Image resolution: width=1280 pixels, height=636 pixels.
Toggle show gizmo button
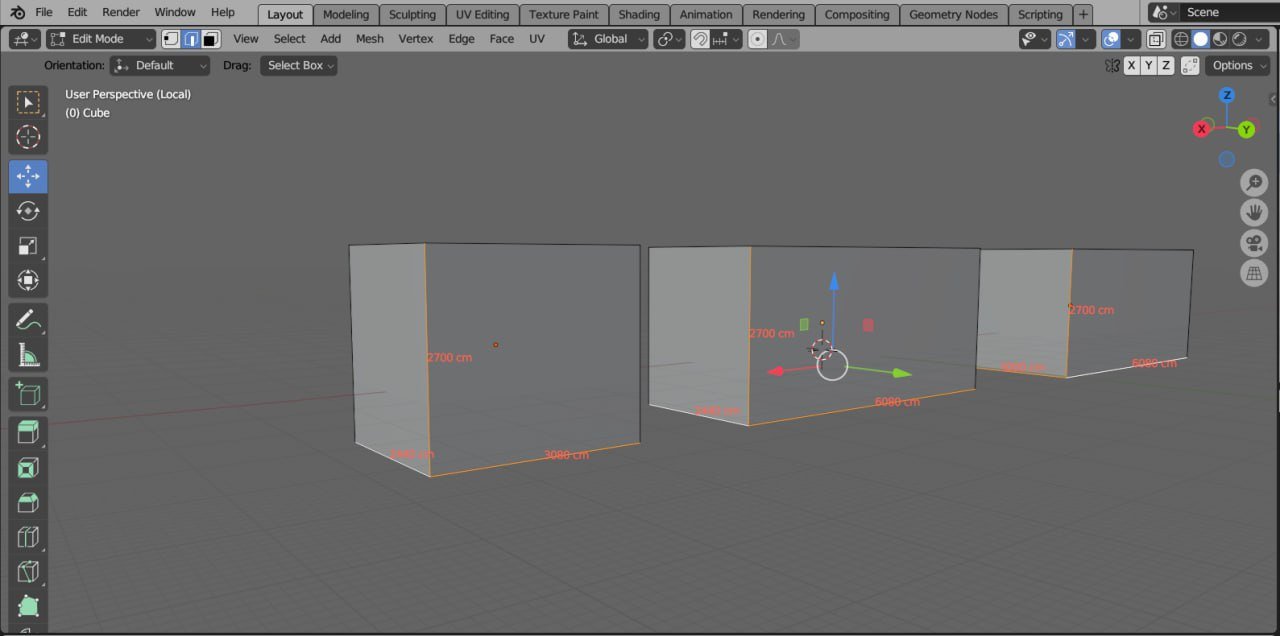[1066, 39]
